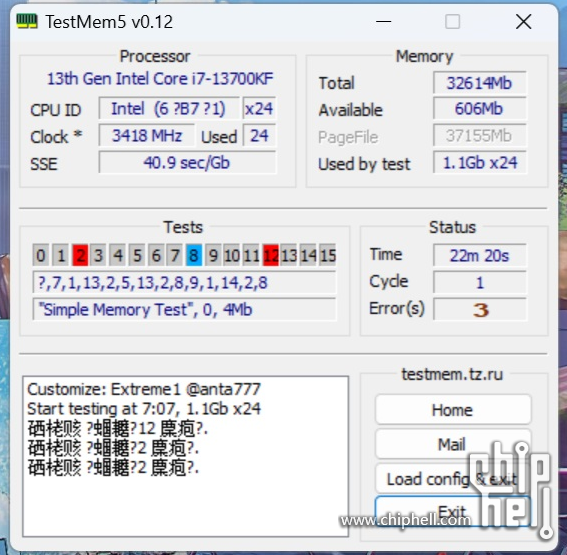Select test box 14
The width and height of the screenshot is (567, 555).
tap(308, 255)
